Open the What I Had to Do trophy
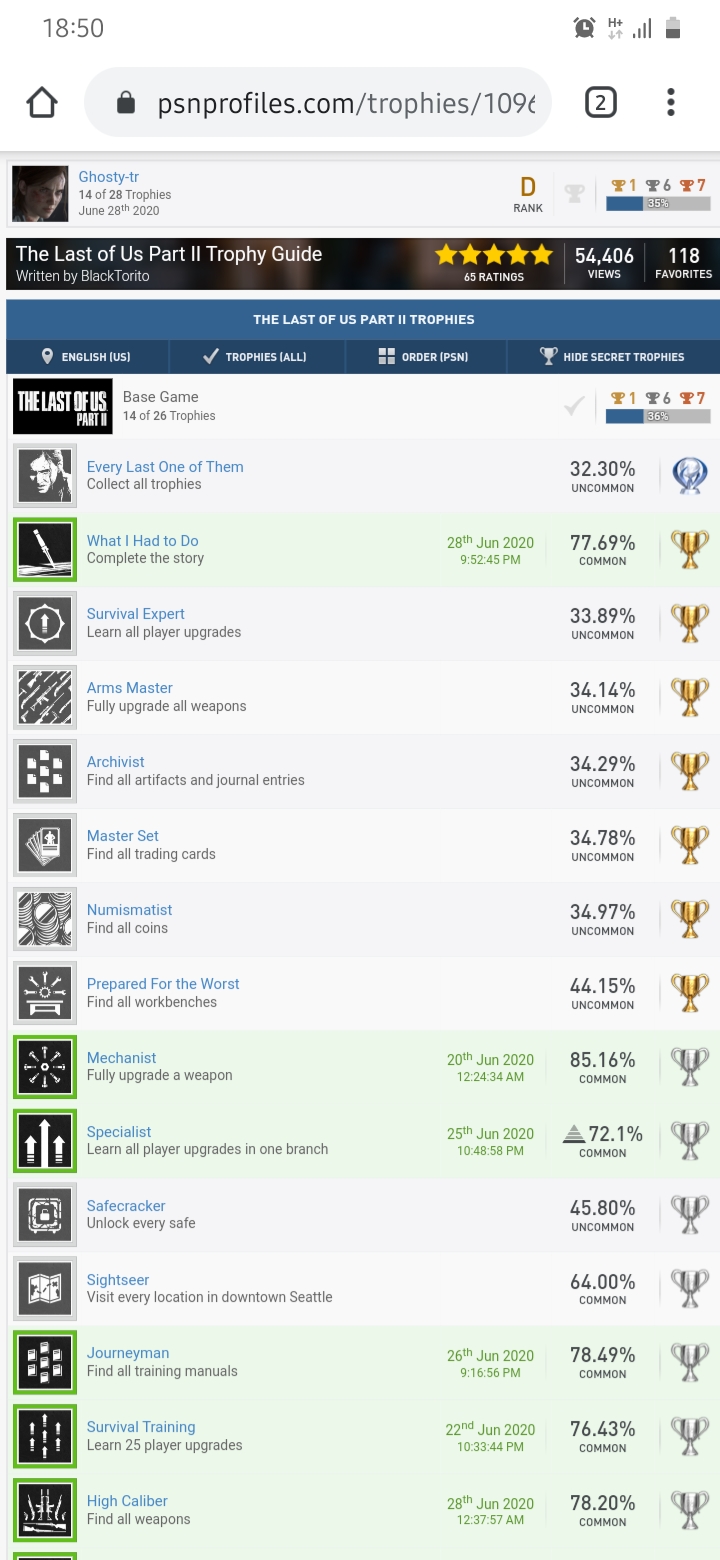The width and height of the screenshot is (720, 1560). pyautogui.click(x=142, y=541)
